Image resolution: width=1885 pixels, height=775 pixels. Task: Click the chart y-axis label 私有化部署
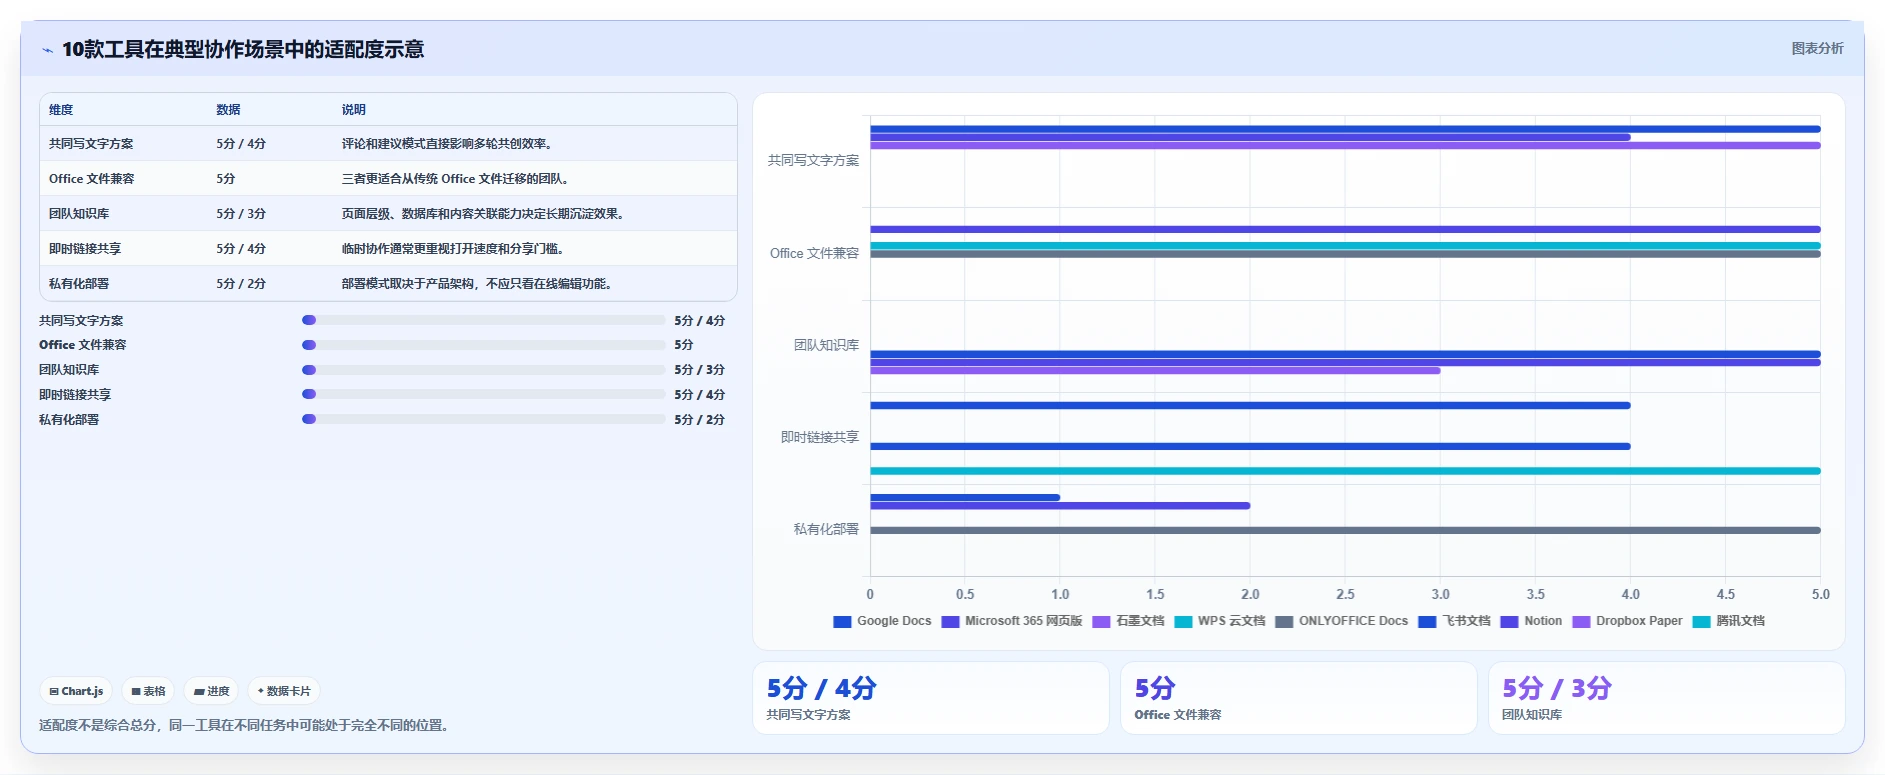point(826,529)
